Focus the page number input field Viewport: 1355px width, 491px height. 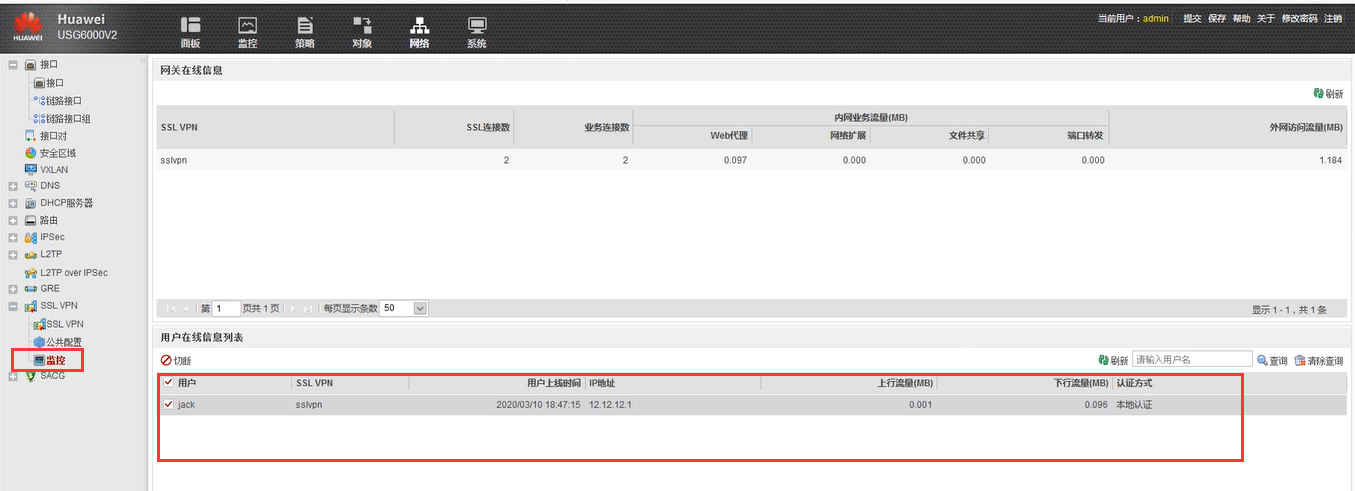tap(226, 309)
